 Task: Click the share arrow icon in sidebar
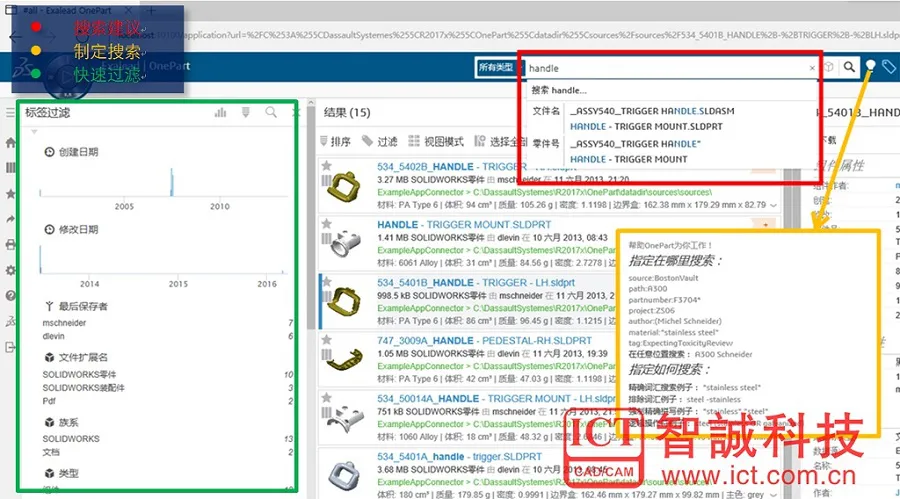[x=10, y=219]
